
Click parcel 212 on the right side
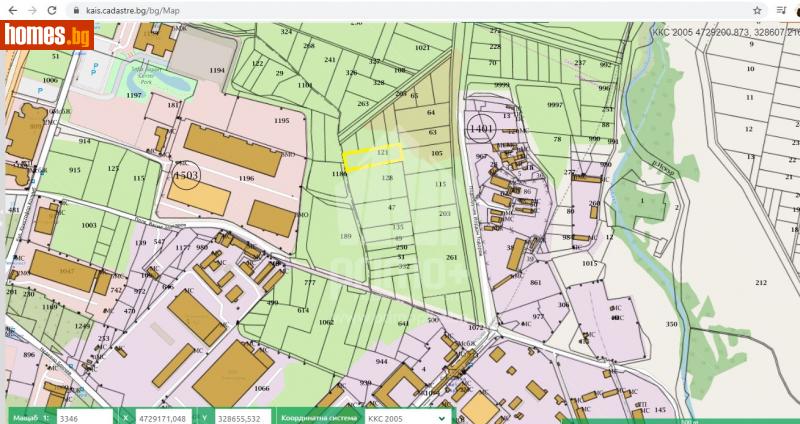(x=761, y=283)
